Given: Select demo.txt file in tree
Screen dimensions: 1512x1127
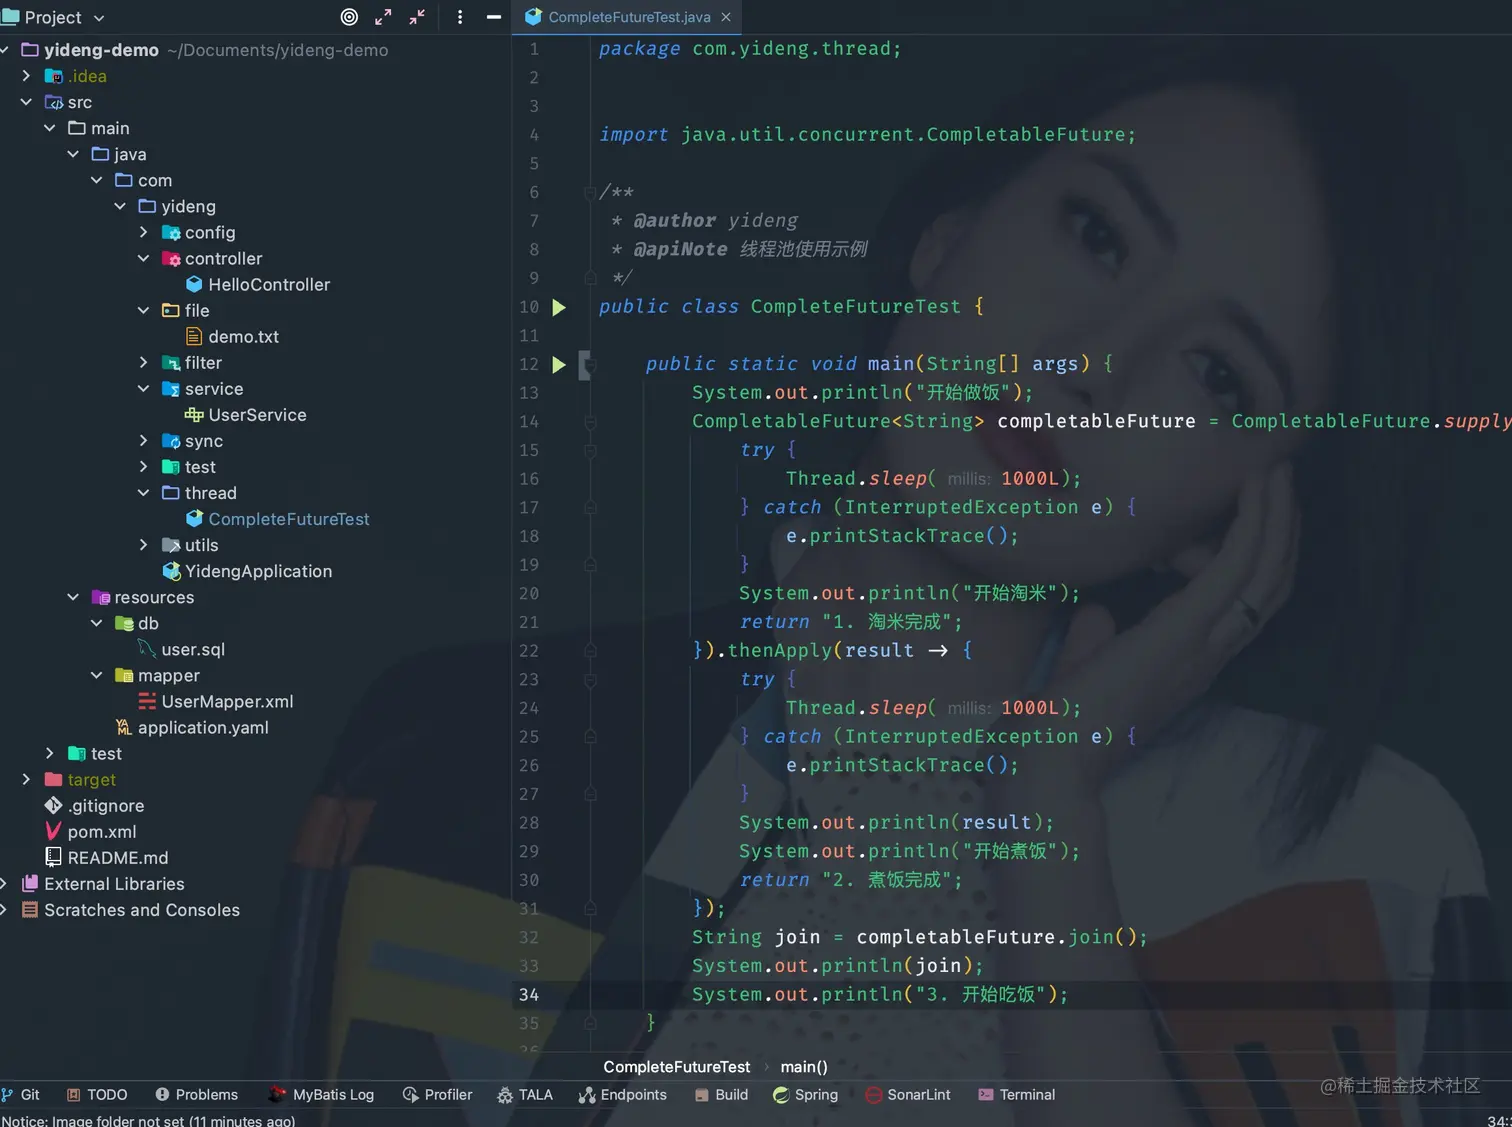Looking at the screenshot, I should 233,336.
